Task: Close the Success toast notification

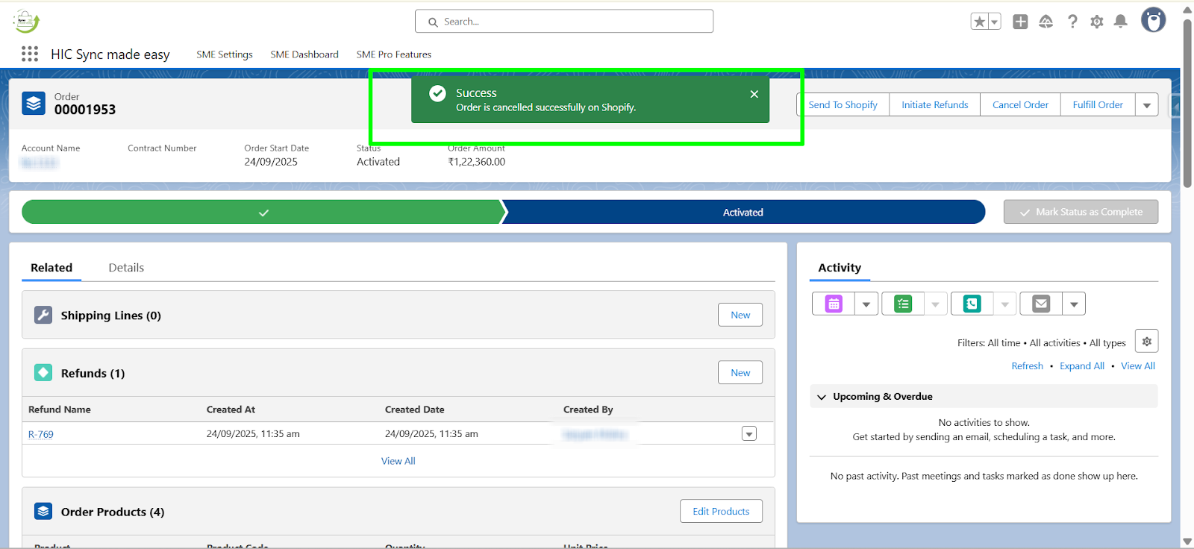Action: [x=754, y=94]
